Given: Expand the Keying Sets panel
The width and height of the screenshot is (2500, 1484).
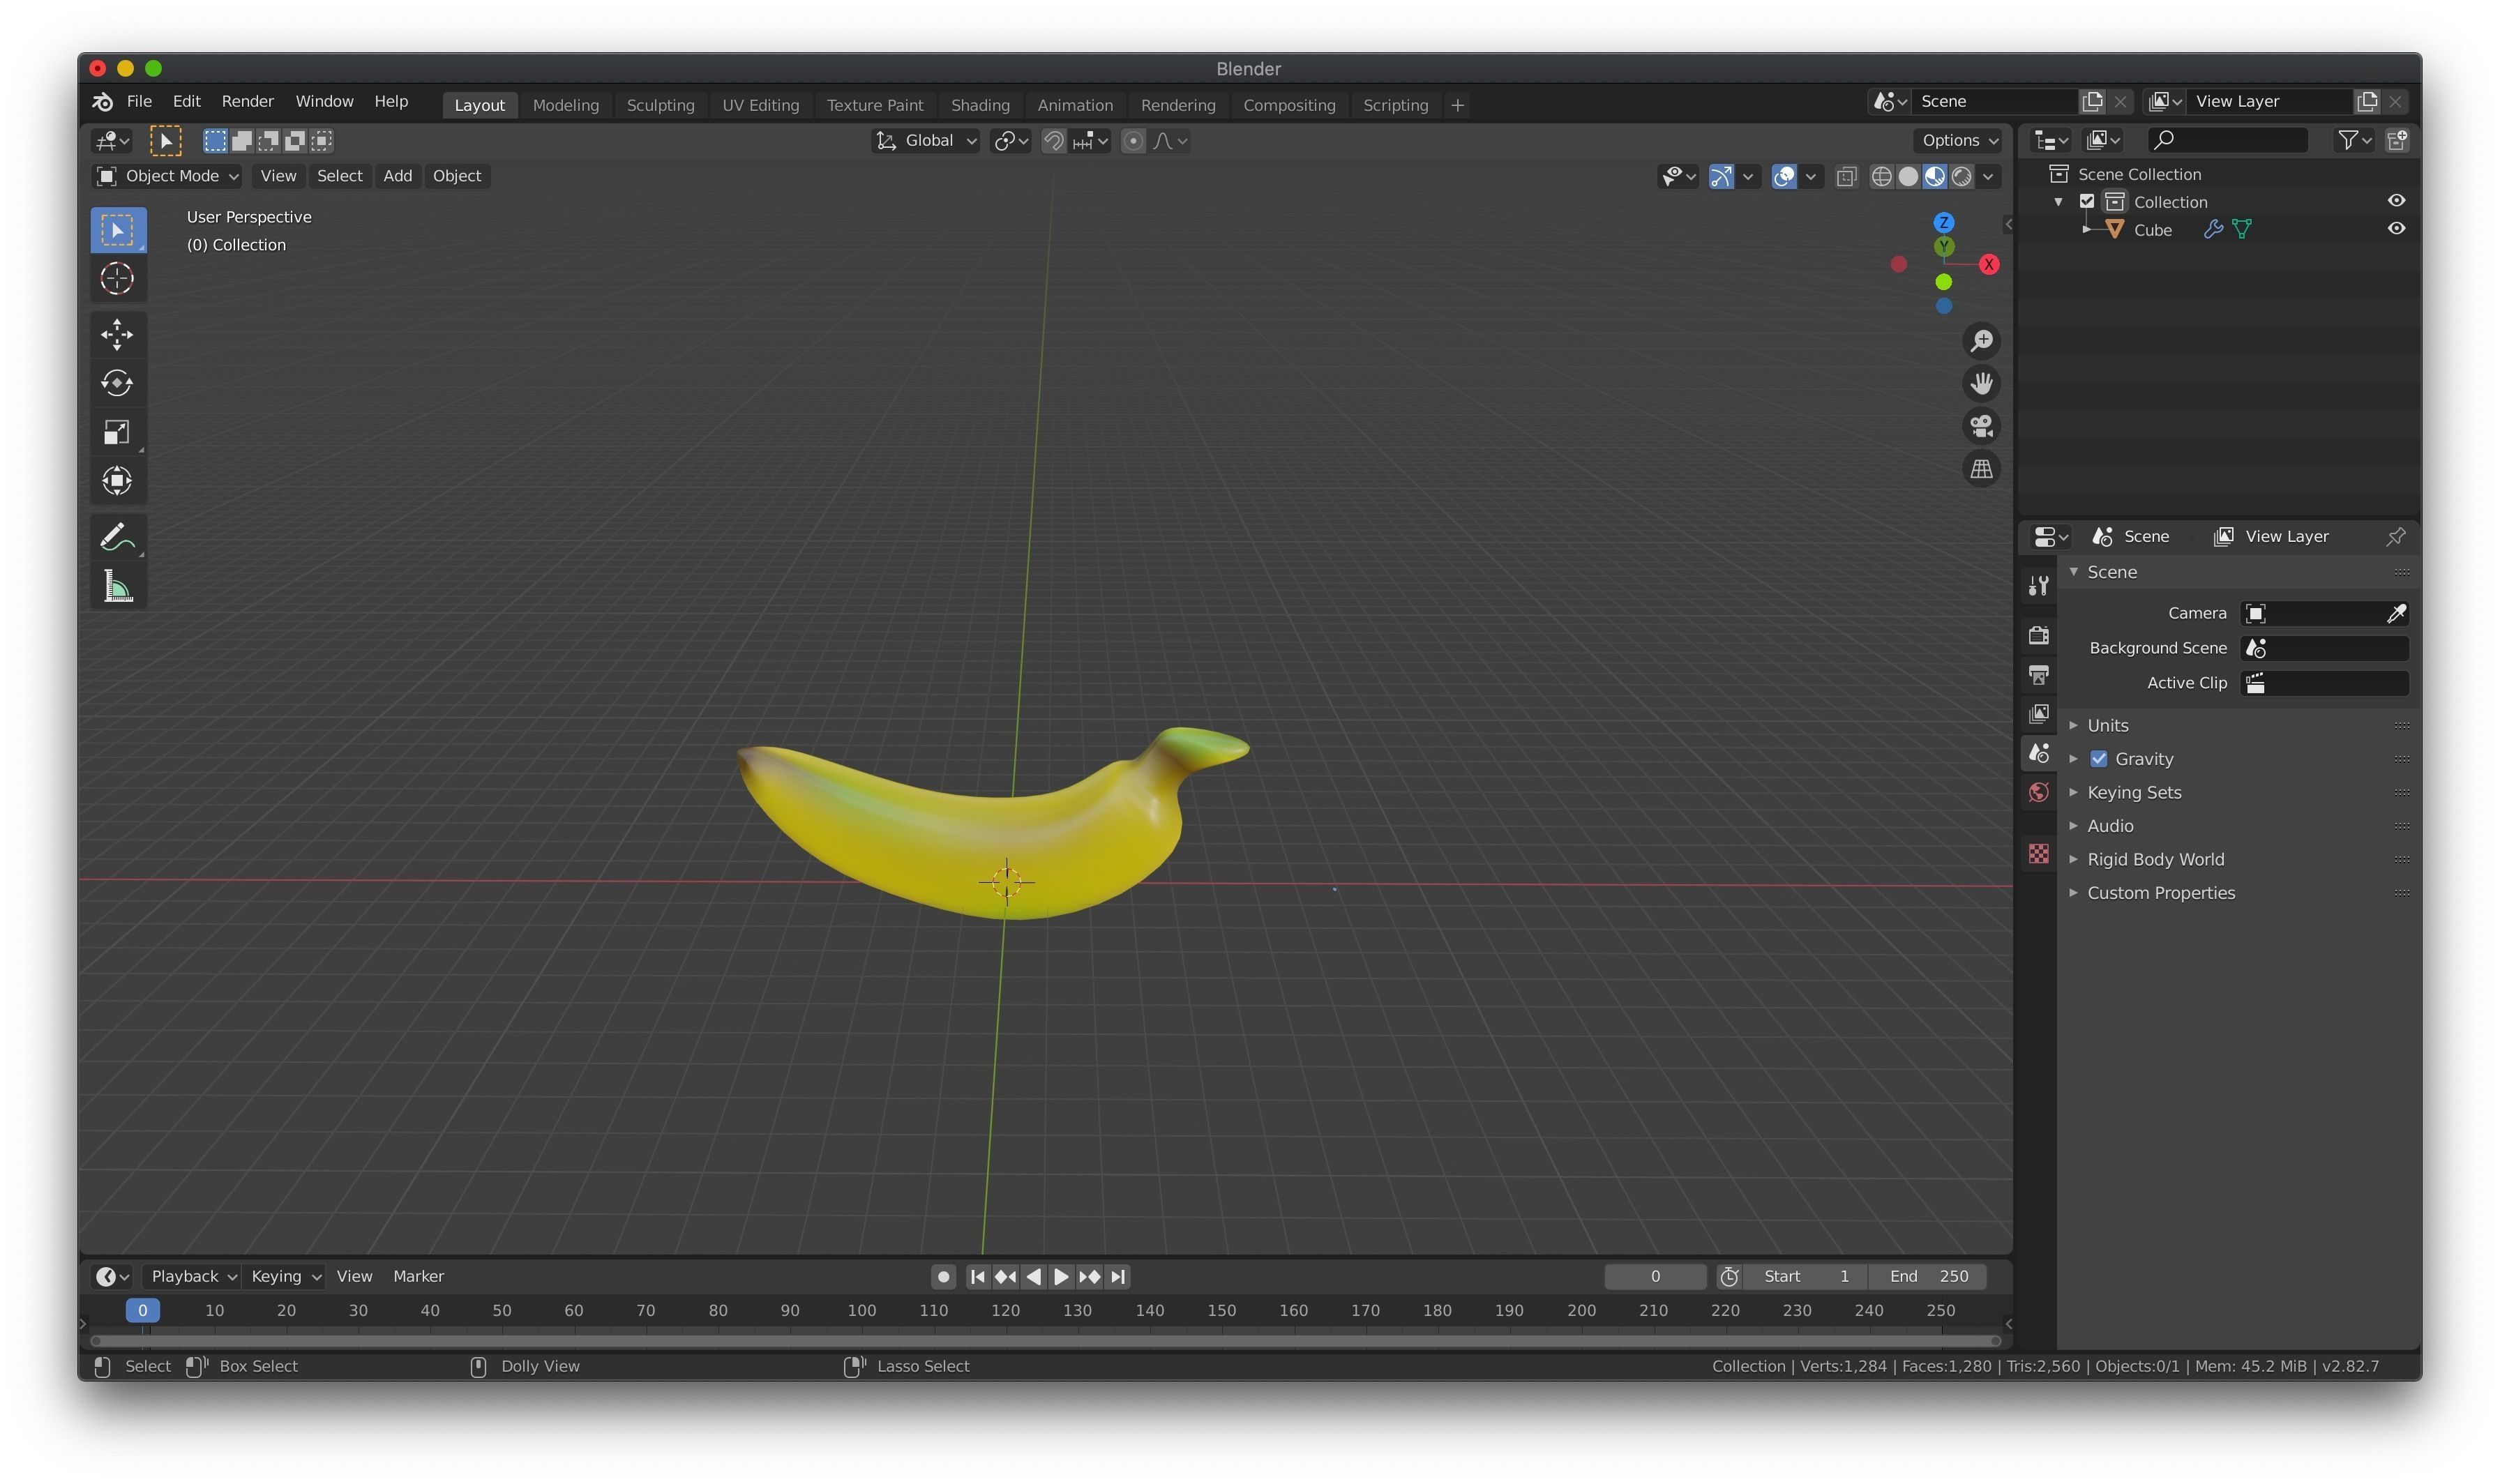Looking at the screenshot, I should pos(2134,792).
